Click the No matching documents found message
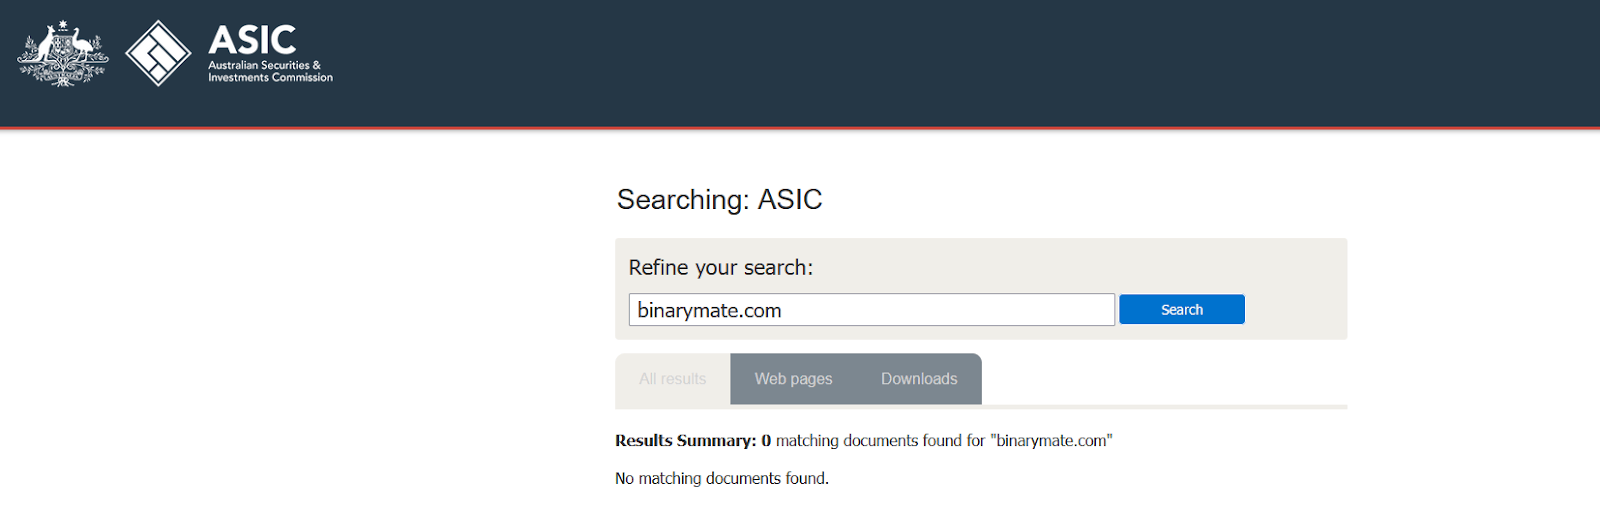The height and width of the screenshot is (512, 1600). (721, 479)
